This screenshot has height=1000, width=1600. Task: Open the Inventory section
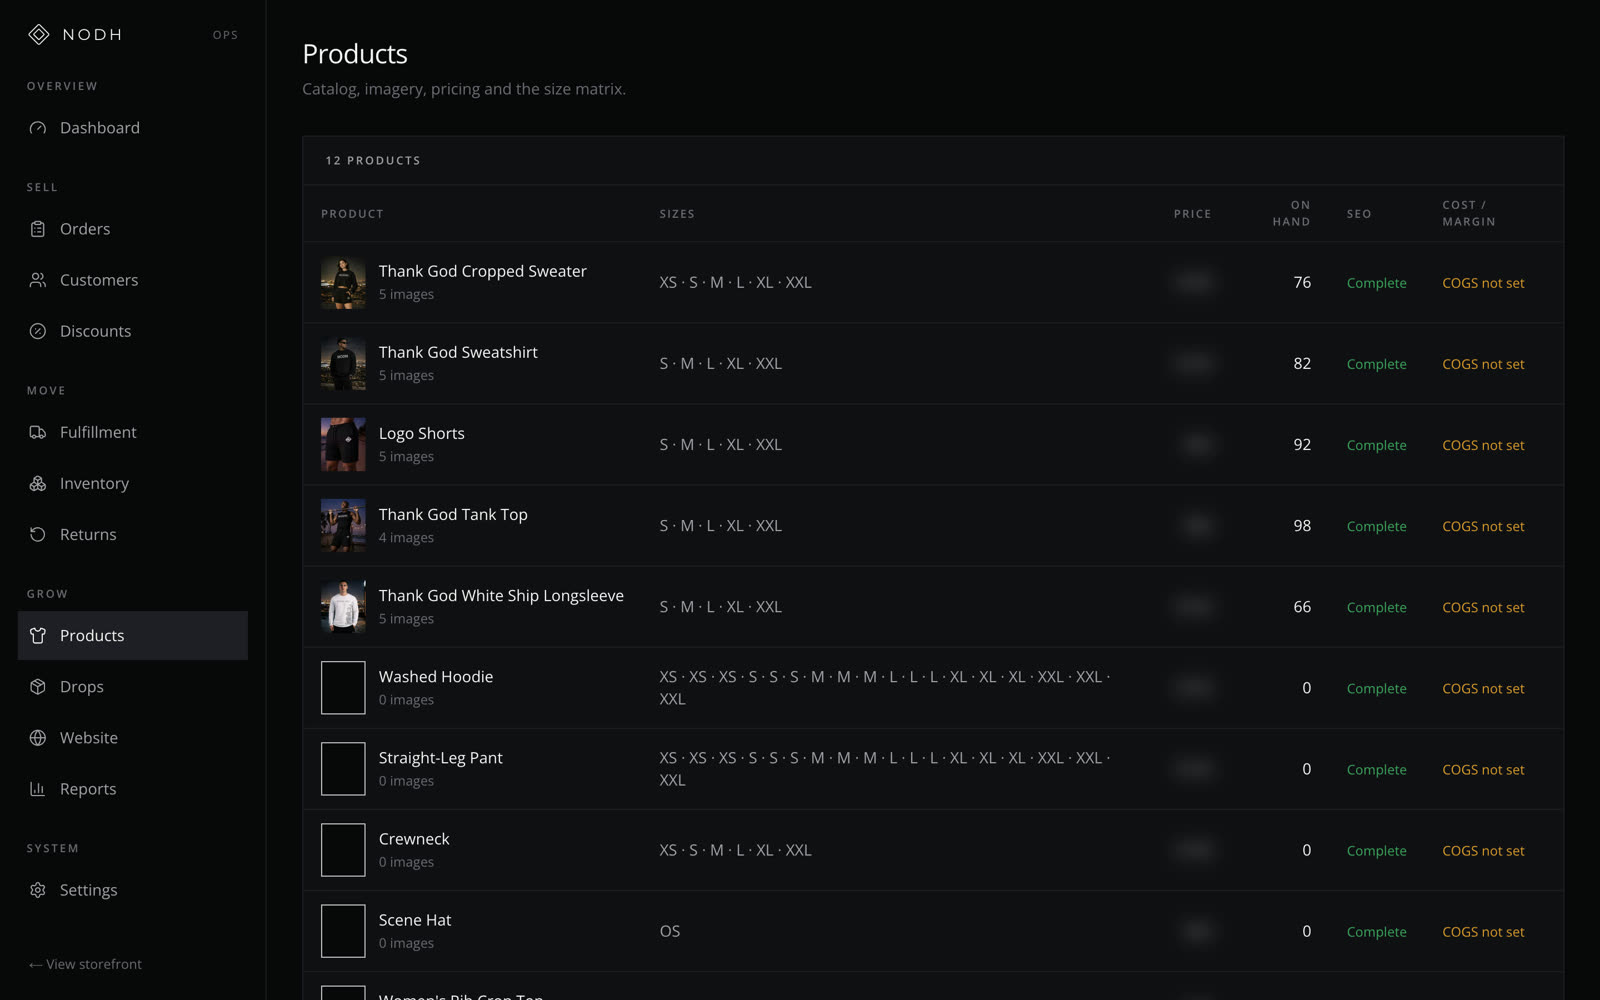coord(133,483)
